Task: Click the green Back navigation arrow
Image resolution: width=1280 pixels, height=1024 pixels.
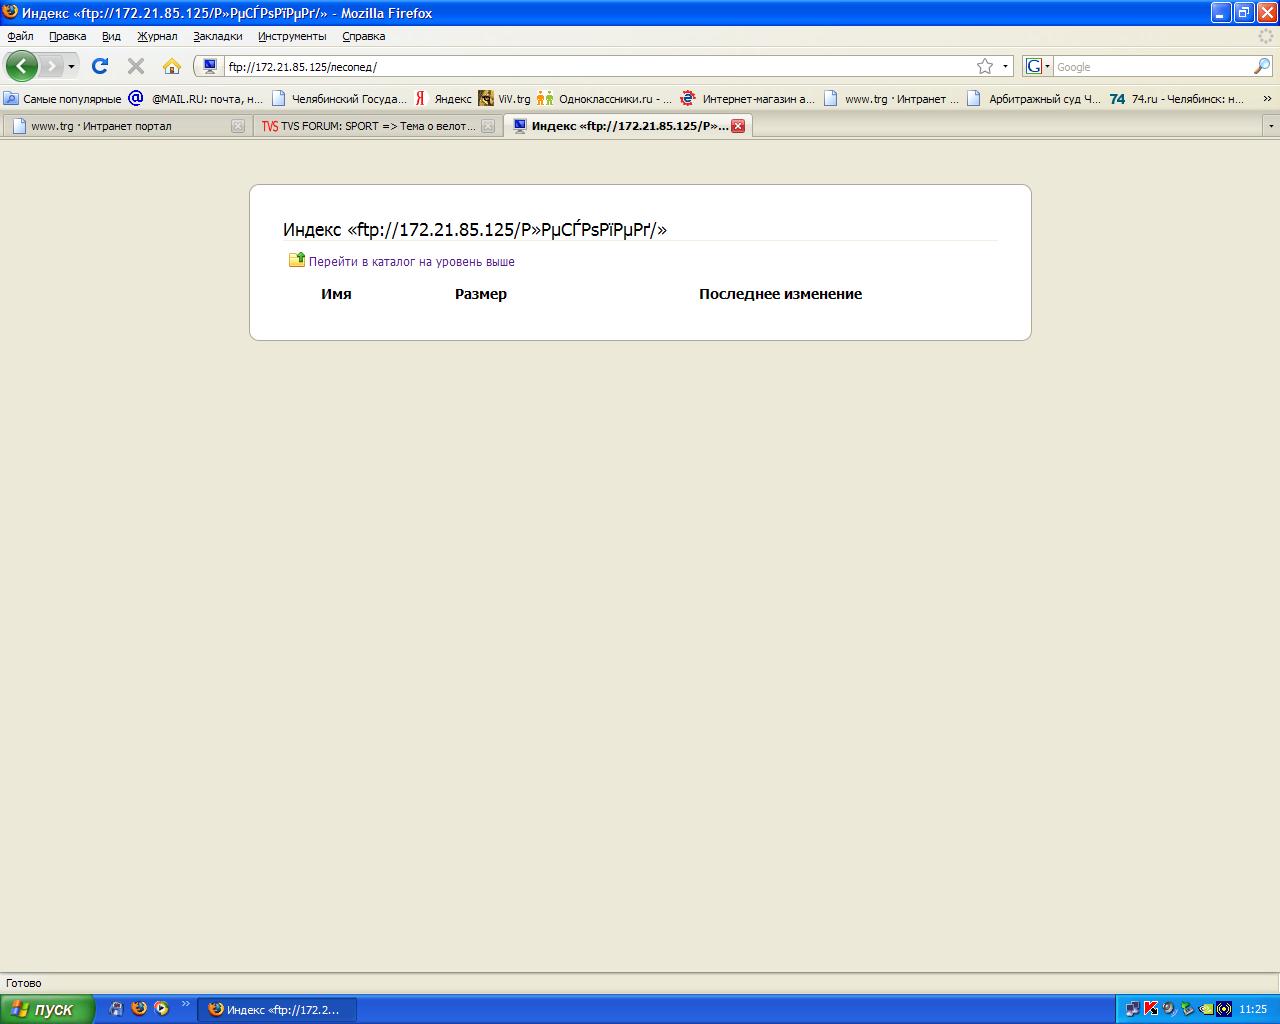Action: click(x=22, y=66)
